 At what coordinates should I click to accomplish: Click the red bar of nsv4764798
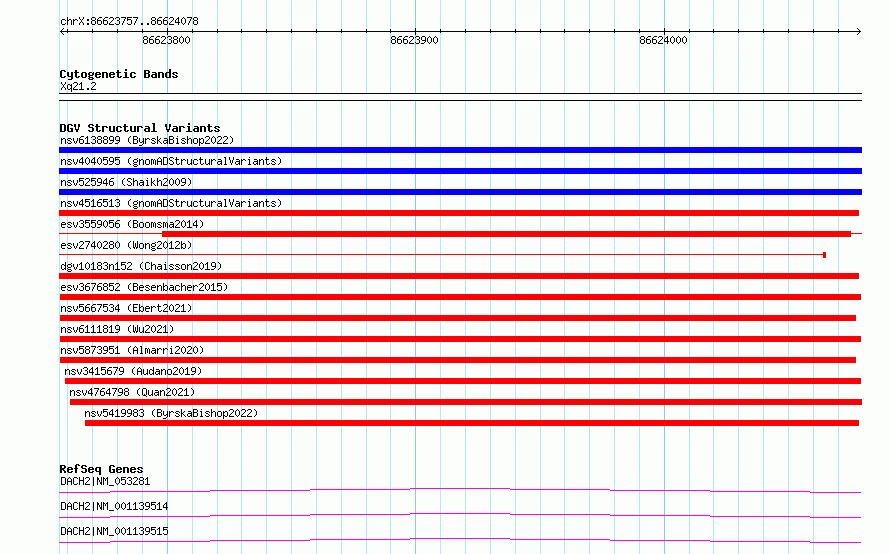pyautogui.click(x=466, y=402)
